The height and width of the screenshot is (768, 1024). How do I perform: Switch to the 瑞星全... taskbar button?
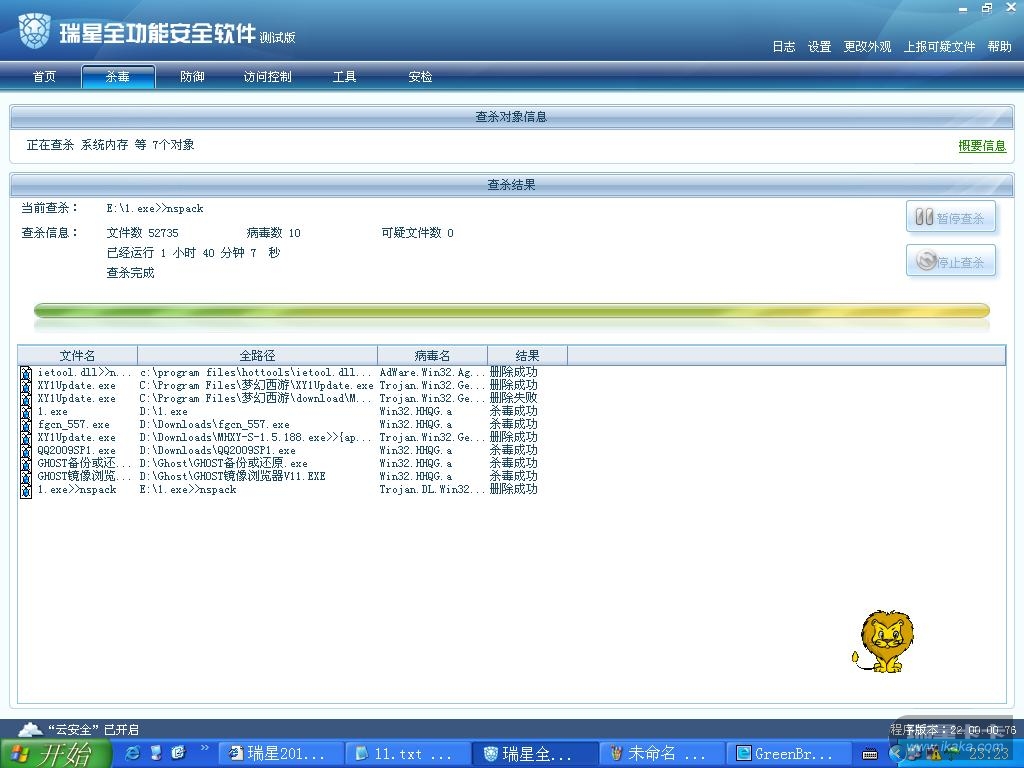click(535, 754)
